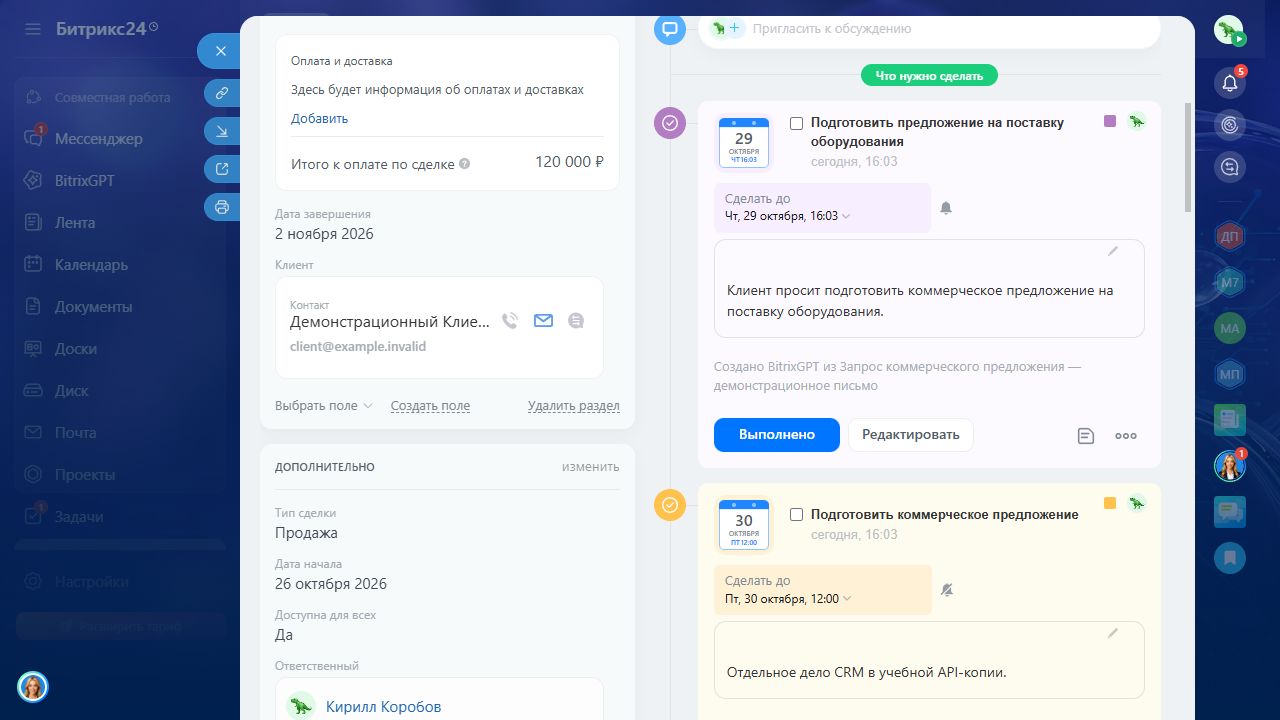Copy deal link via chain icon
The width and height of the screenshot is (1280, 720).
[x=221, y=93]
